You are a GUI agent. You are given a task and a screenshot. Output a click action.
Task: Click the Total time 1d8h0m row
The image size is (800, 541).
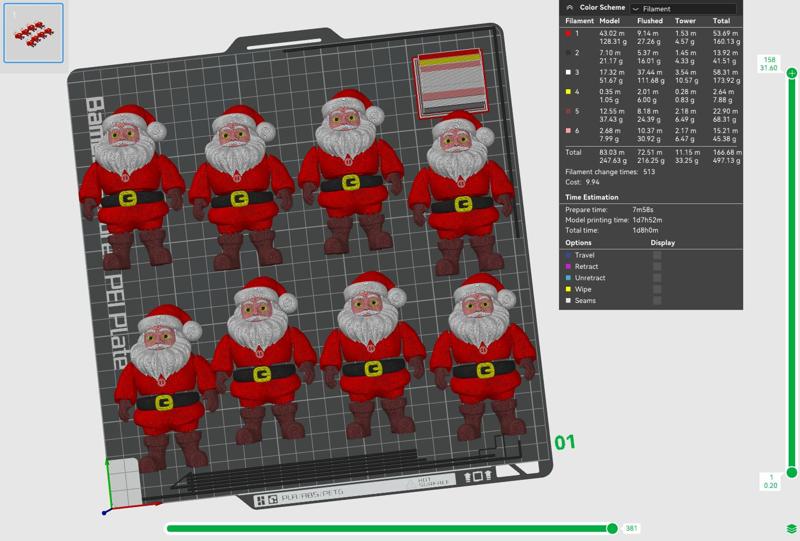click(x=612, y=230)
